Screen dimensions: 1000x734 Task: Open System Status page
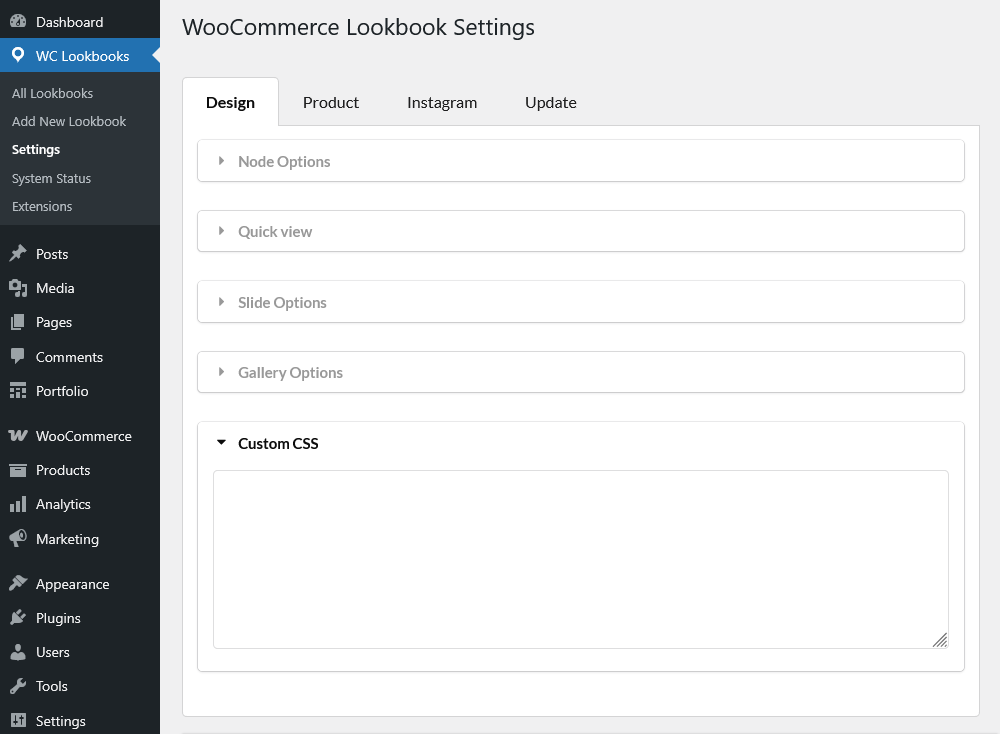(51, 179)
